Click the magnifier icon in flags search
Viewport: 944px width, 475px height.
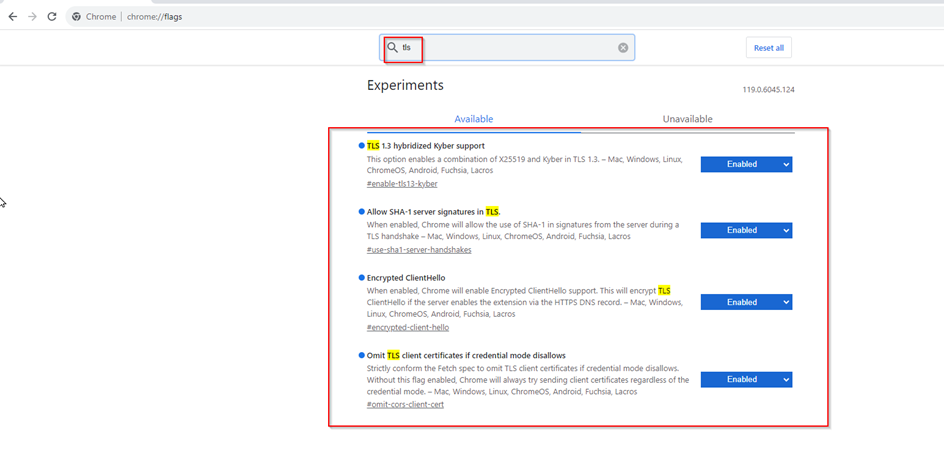coord(392,48)
